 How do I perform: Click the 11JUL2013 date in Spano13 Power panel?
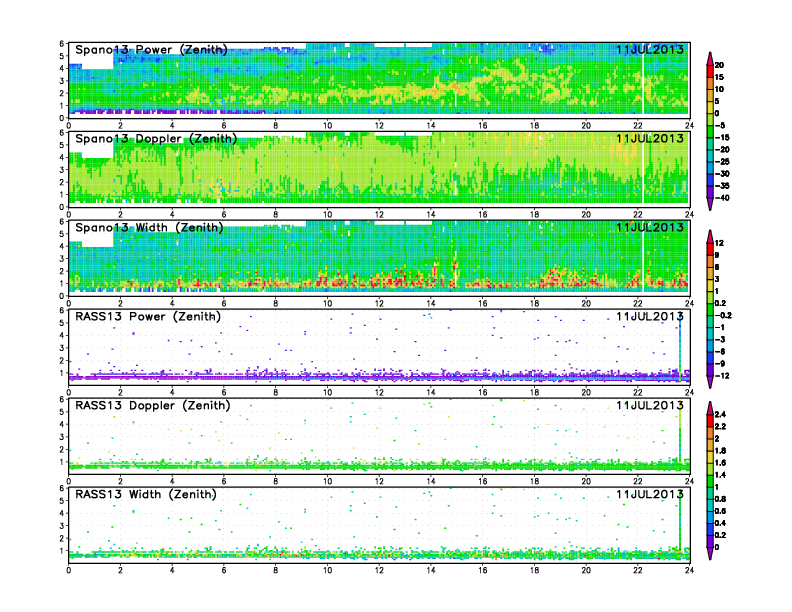(x=650, y=49)
